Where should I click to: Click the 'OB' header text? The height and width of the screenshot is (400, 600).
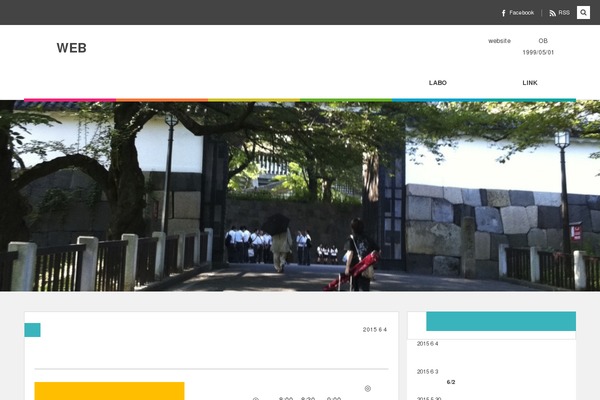coord(543,41)
